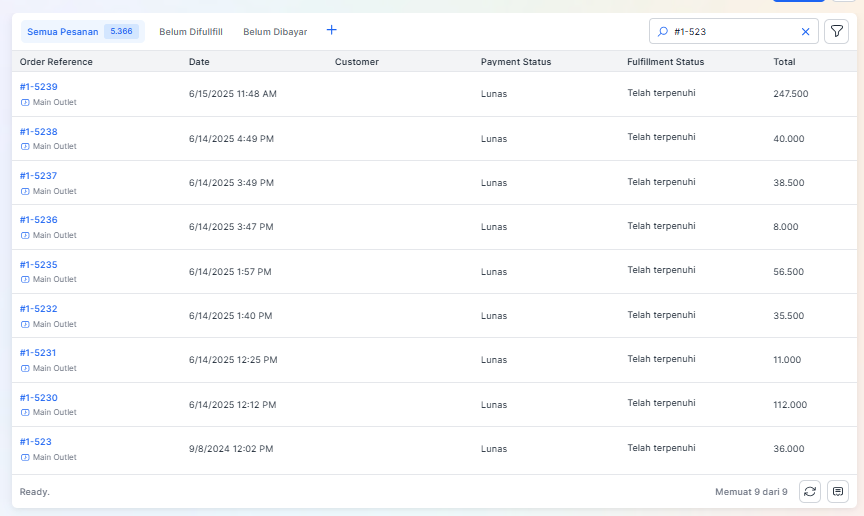The image size is (864, 516).
Task: Open order #1-5239 link
Action: point(39,87)
